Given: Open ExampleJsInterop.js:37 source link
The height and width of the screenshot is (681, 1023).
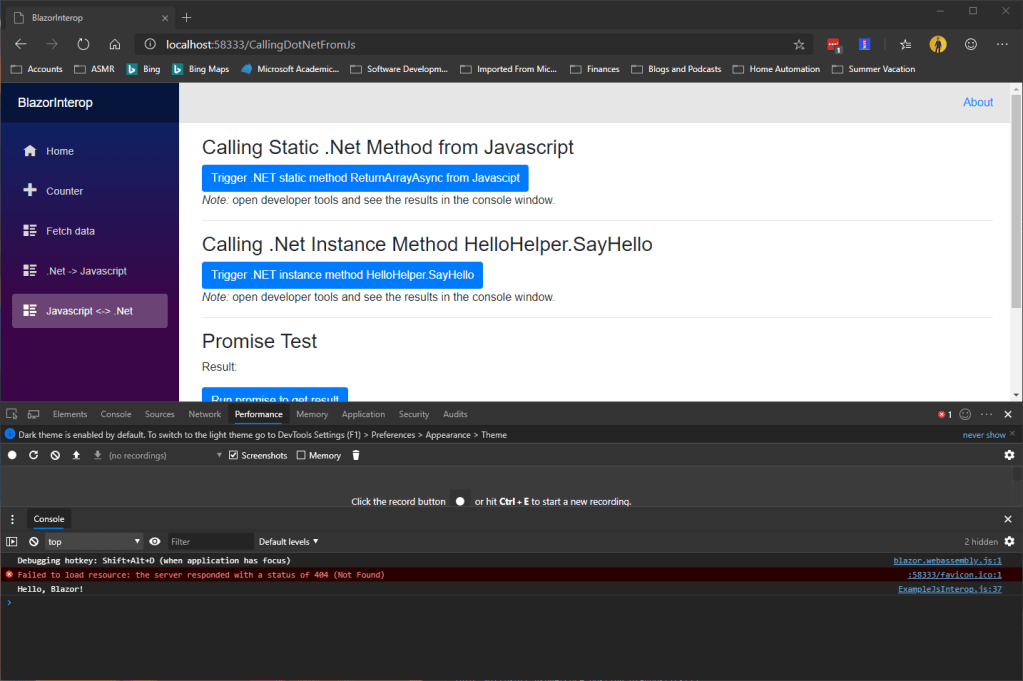Looking at the screenshot, I should point(949,589).
